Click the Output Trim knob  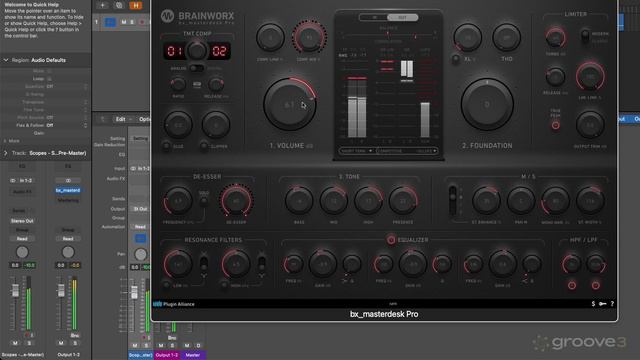(x=590, y=125)
